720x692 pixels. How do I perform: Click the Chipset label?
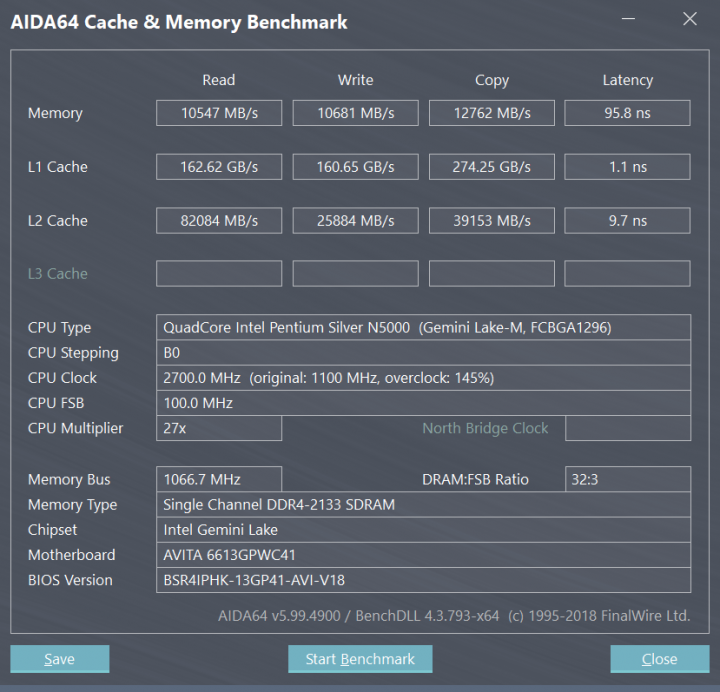[52, 530]
